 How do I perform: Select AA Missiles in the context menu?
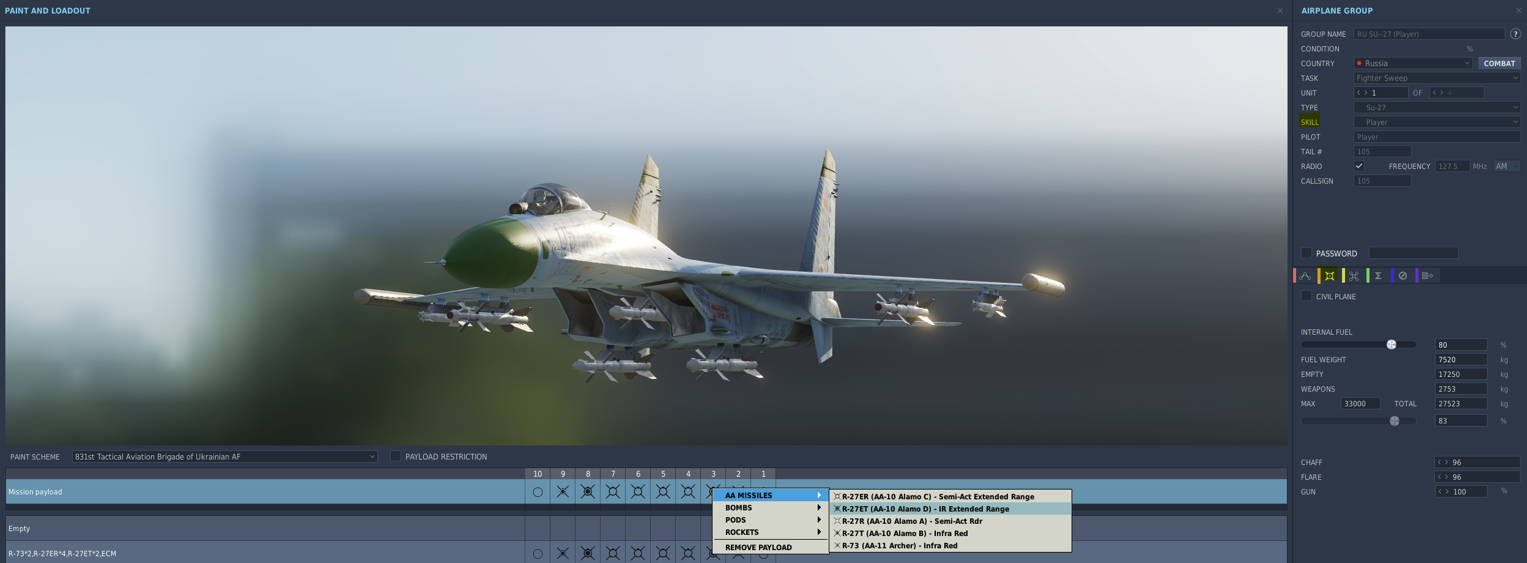(771, 495)
